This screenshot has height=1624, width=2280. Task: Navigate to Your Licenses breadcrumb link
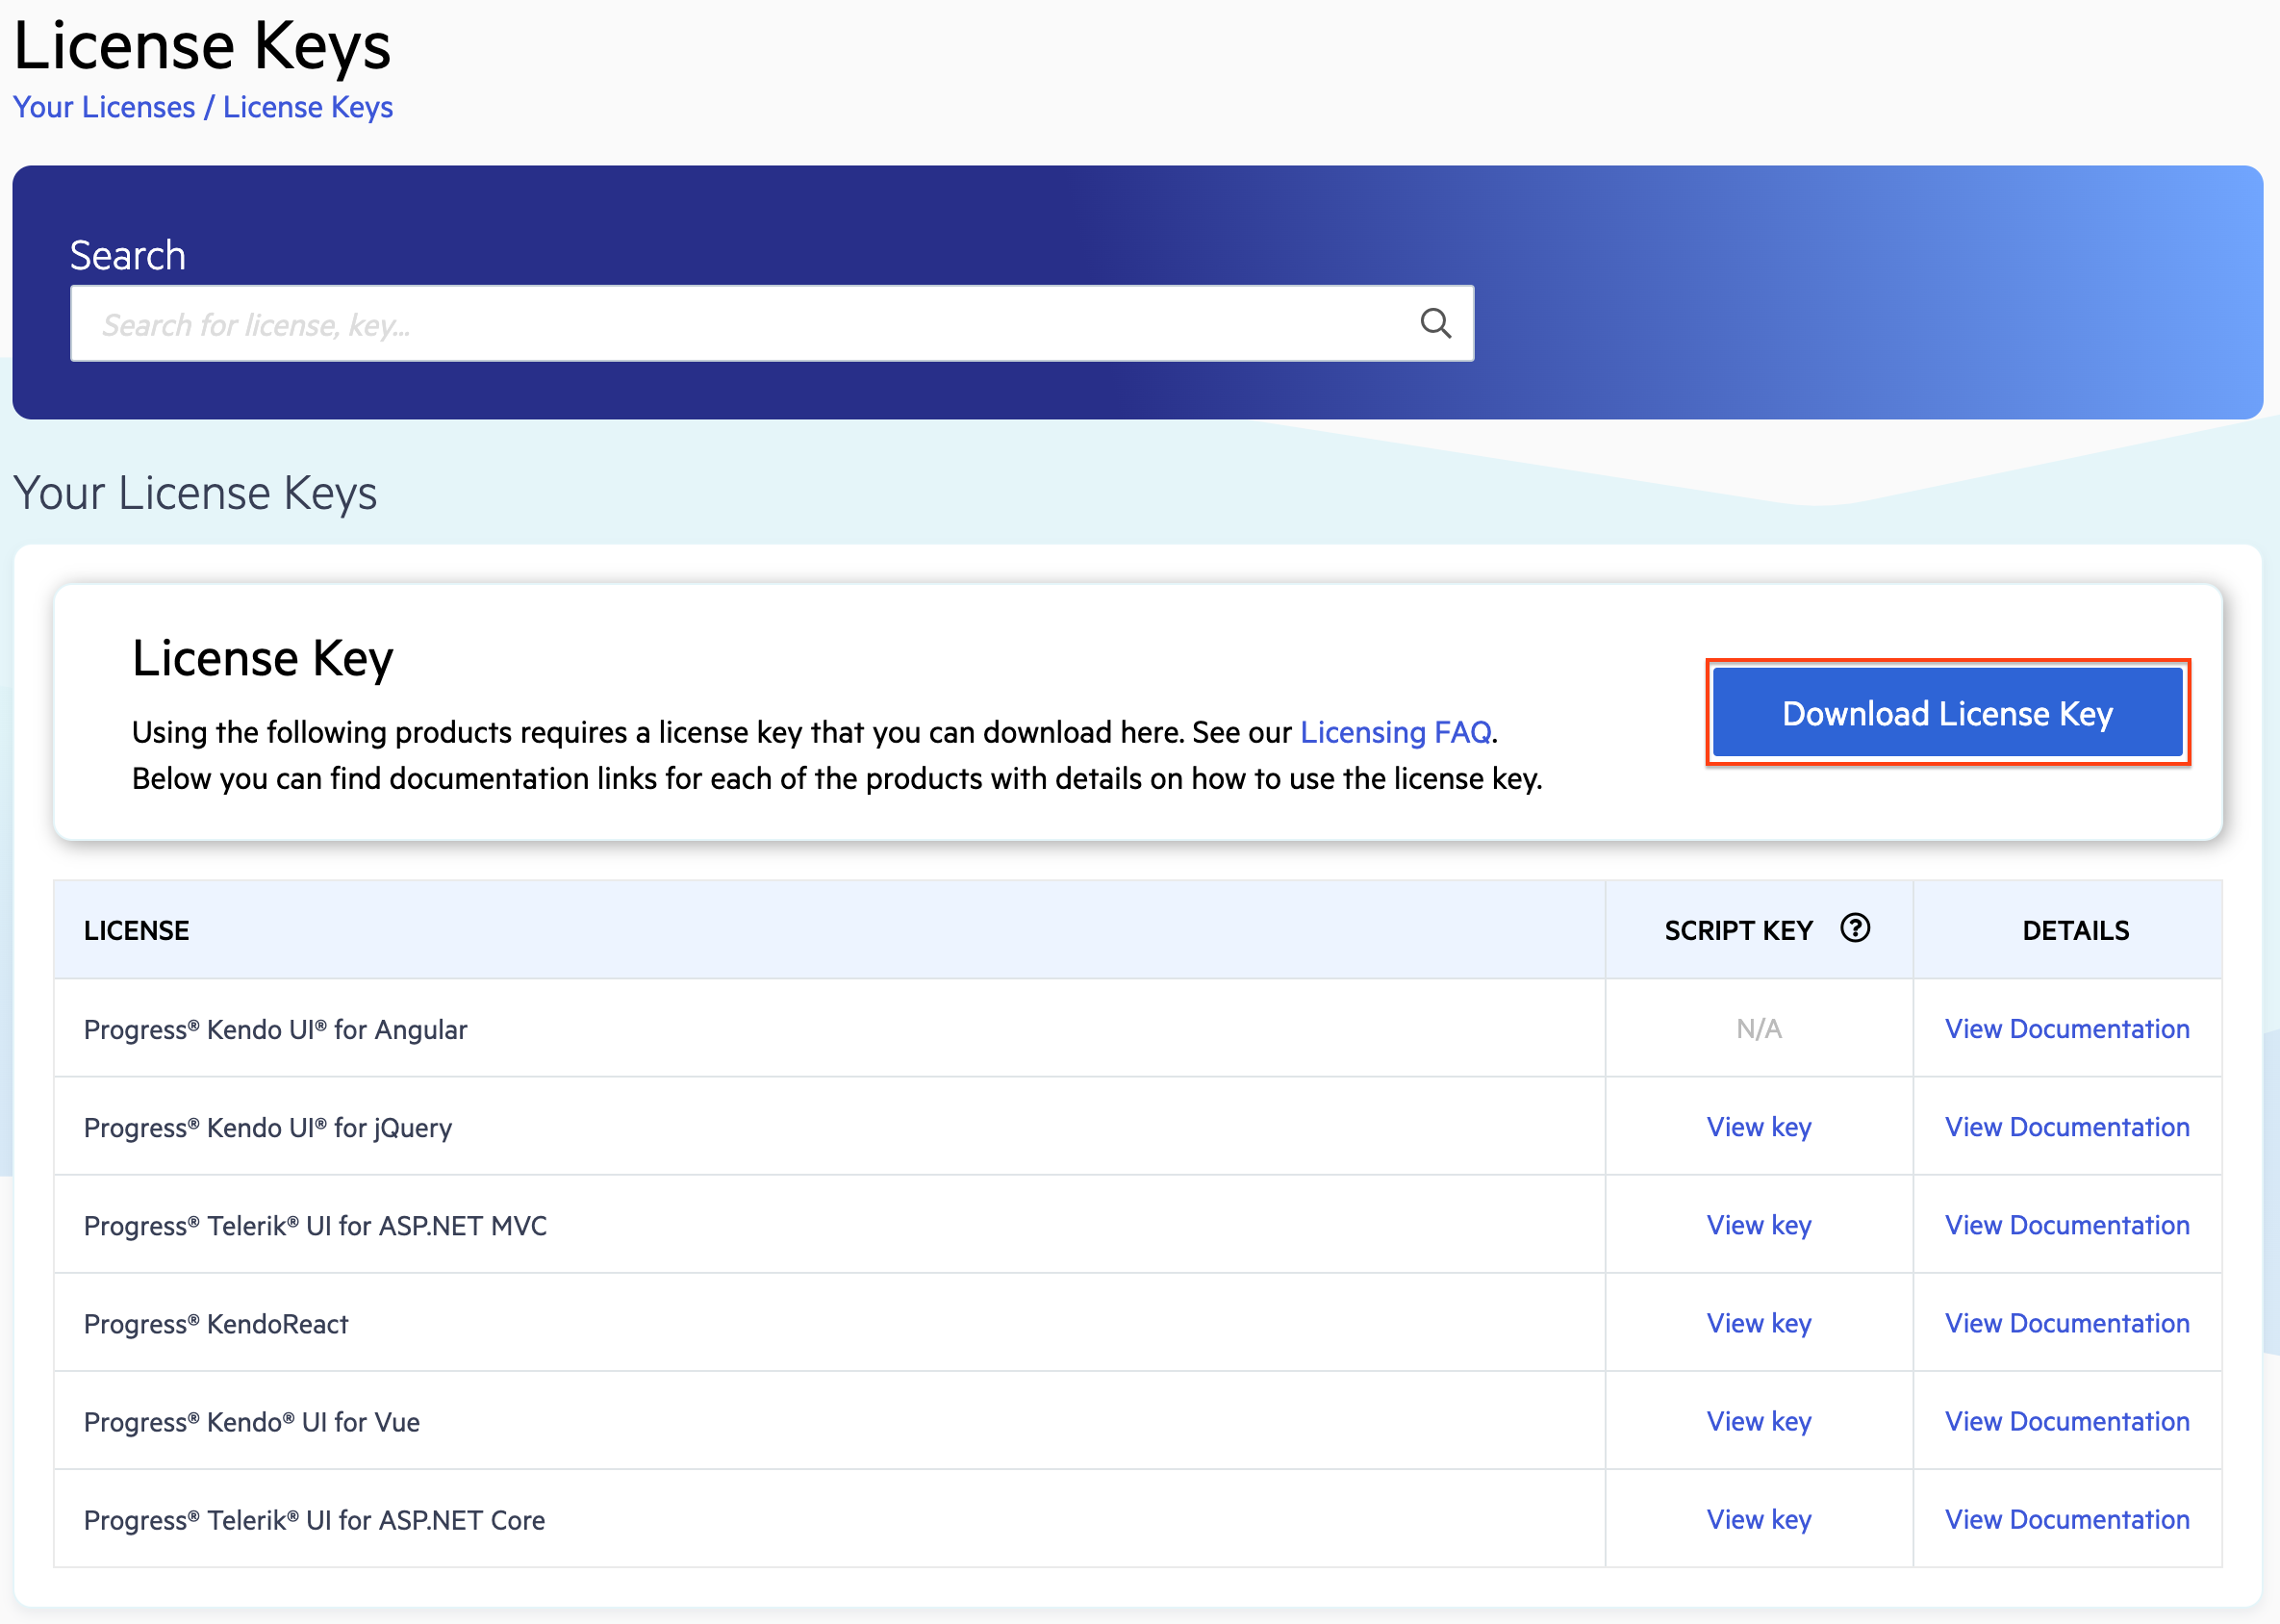point(103,107)
